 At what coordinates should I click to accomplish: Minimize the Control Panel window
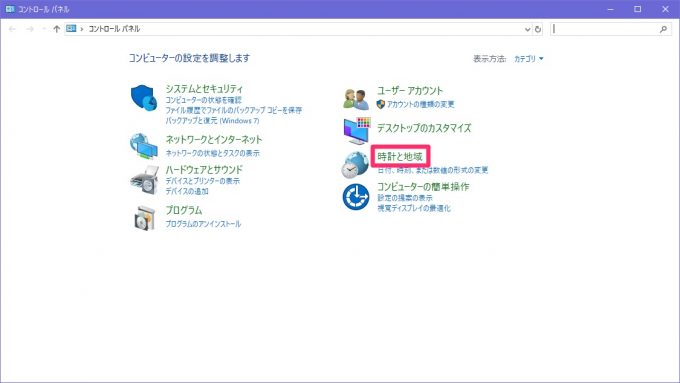[610, 9]
